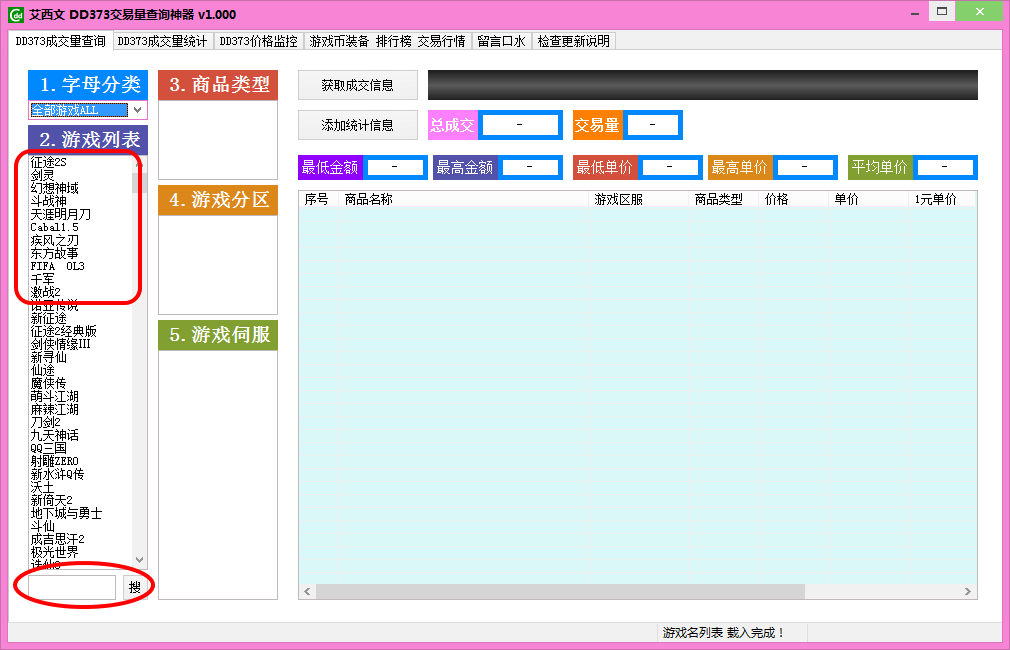Sort by 序号 column header
This screenshot has width=1010, height=650.
[x=316, y=200]
